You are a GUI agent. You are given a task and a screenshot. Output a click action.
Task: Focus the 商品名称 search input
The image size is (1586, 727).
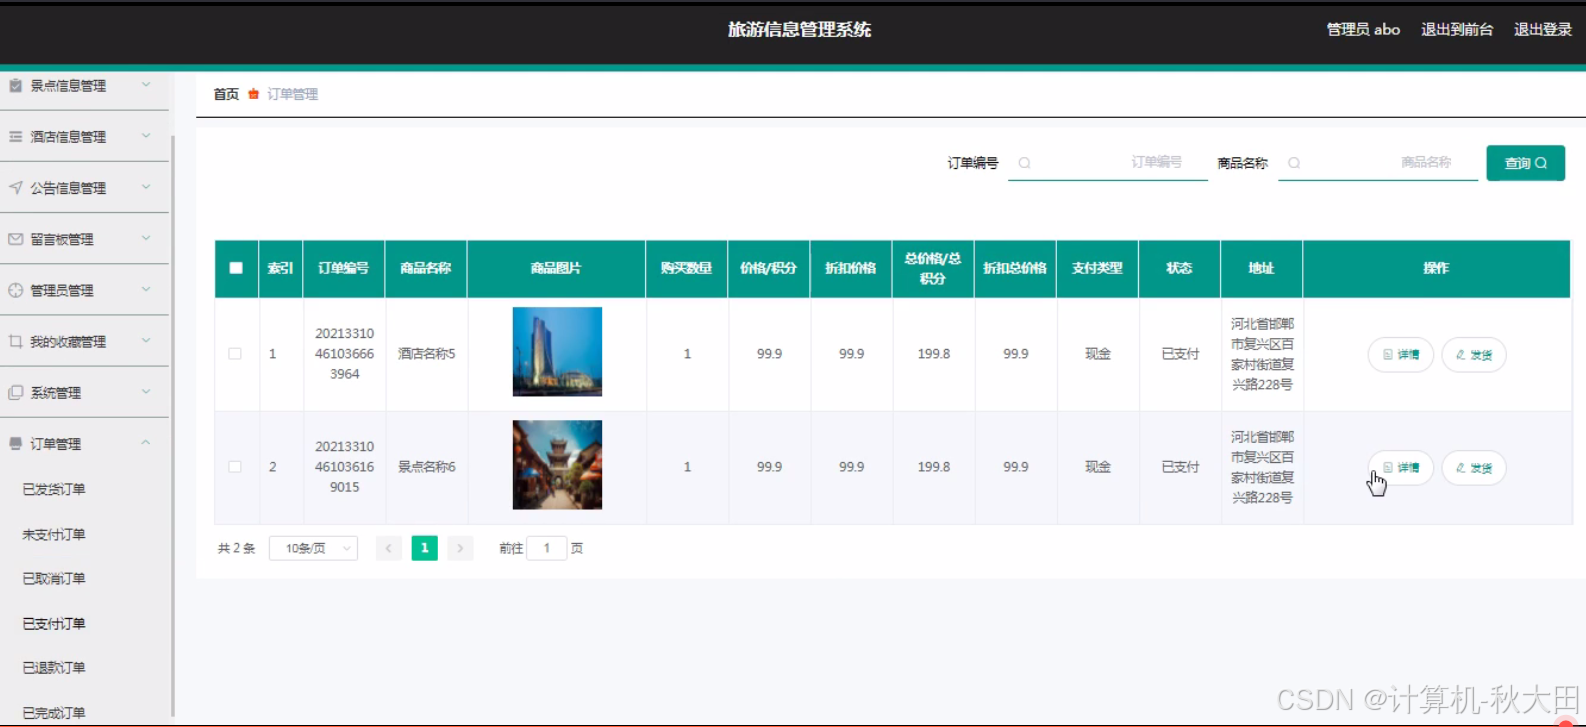click(x=1378, y=163)
